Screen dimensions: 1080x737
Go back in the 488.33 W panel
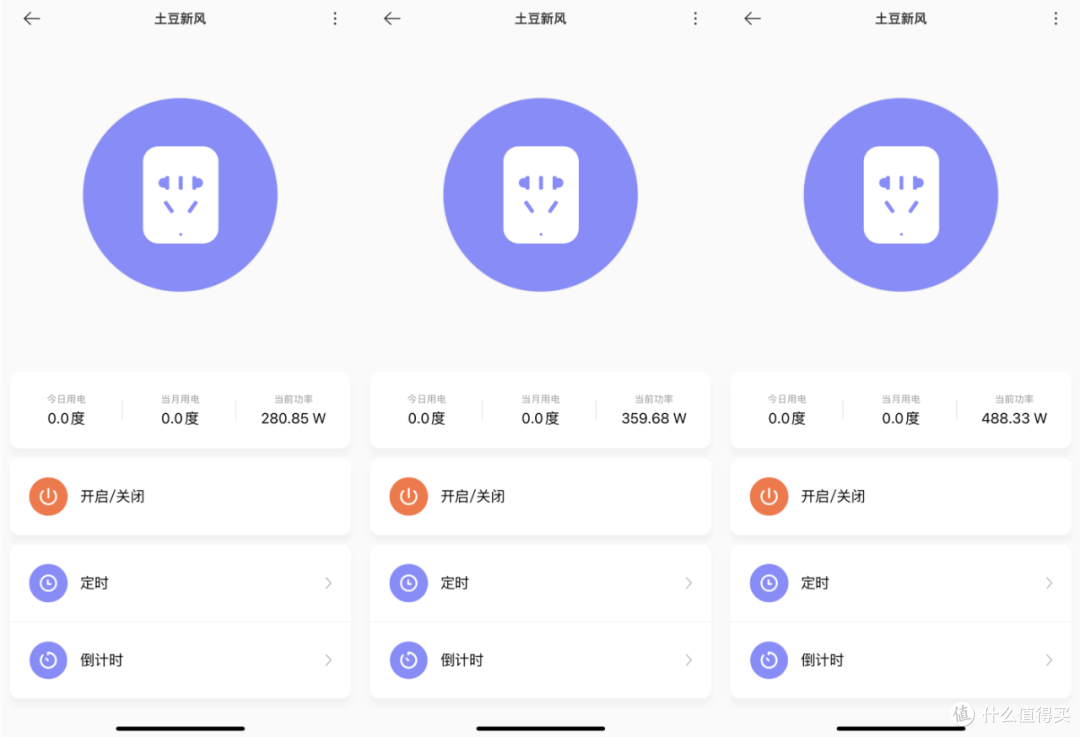tap(752, 19)
